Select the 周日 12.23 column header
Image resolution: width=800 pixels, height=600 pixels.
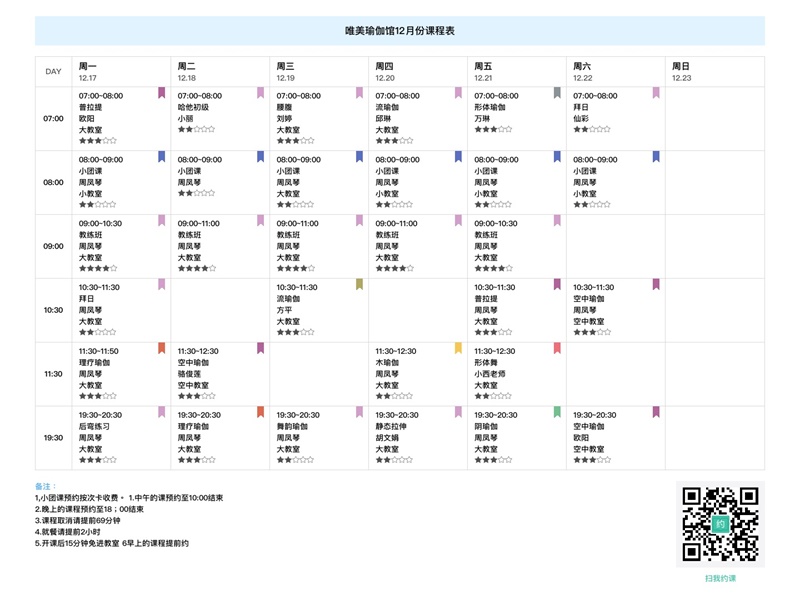(714, 71)
